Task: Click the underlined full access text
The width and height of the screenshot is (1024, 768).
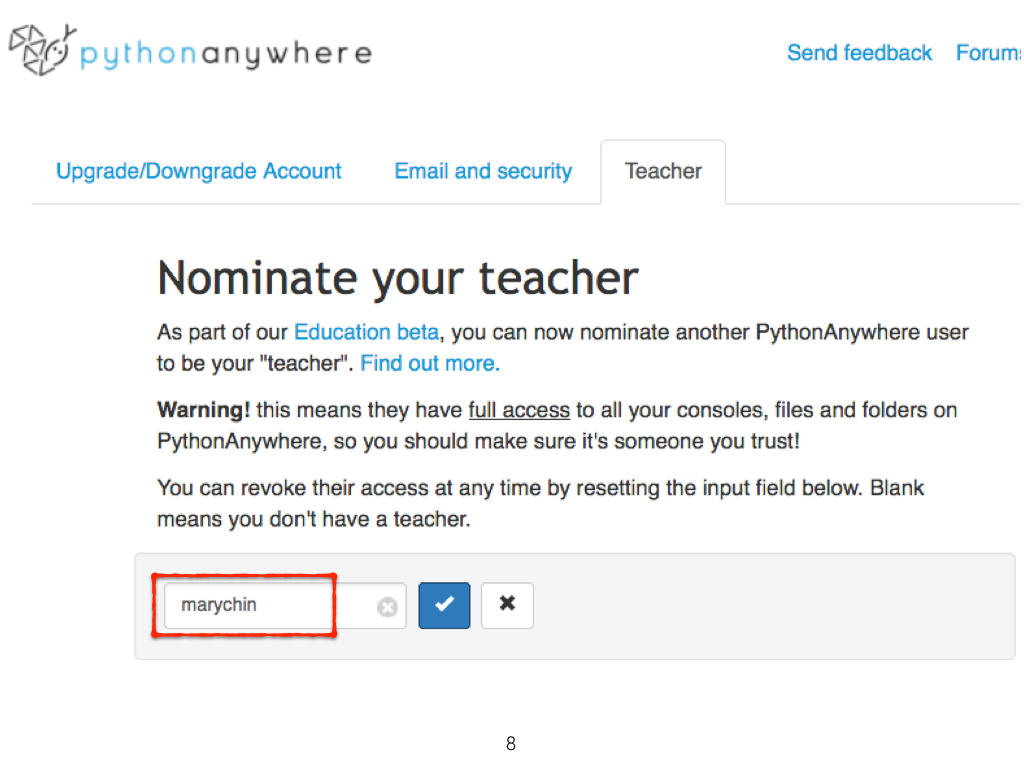Action: (x=519, y=410)
